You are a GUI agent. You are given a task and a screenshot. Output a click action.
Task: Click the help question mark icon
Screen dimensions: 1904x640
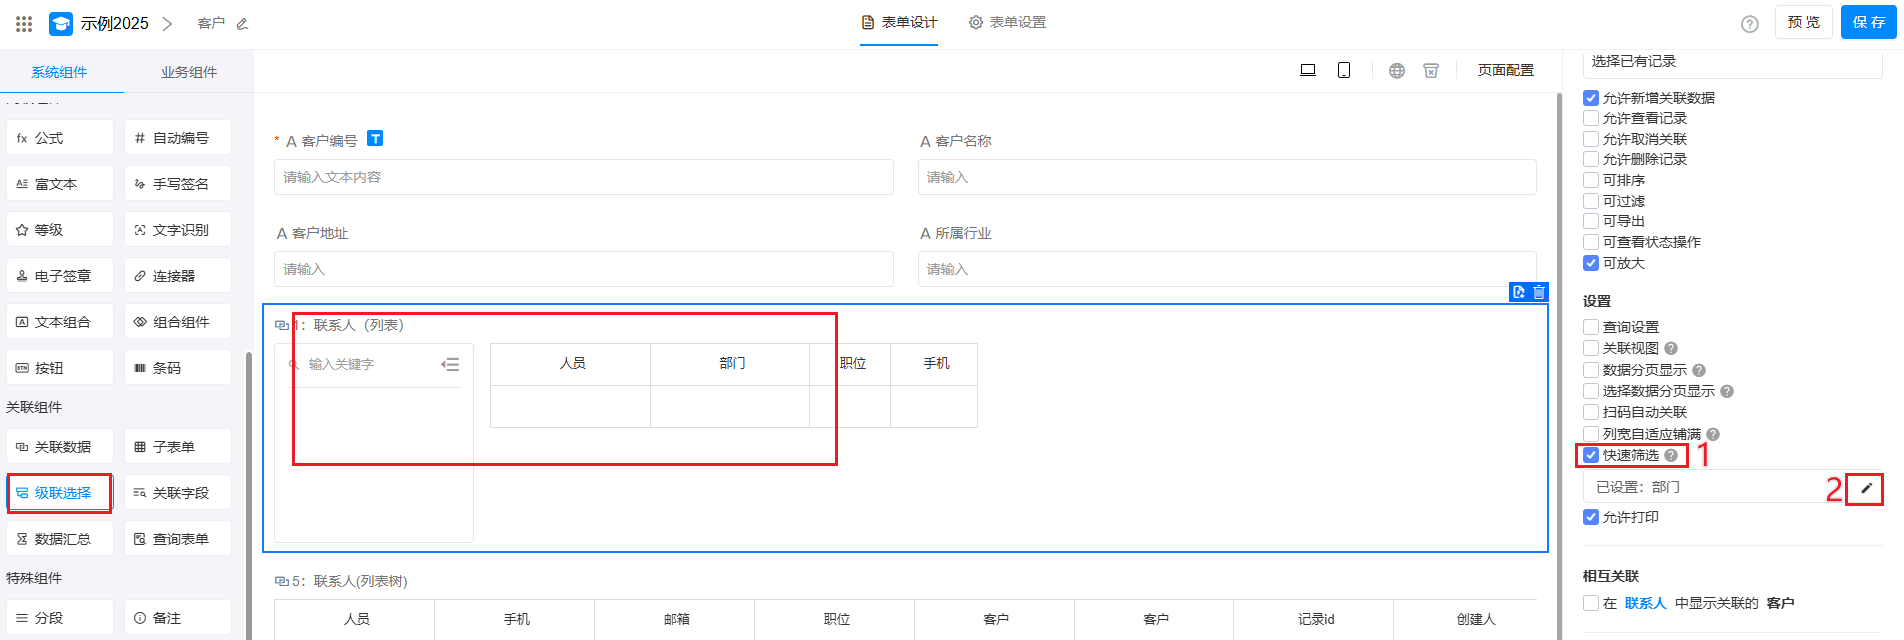(x=1749, y=24)
